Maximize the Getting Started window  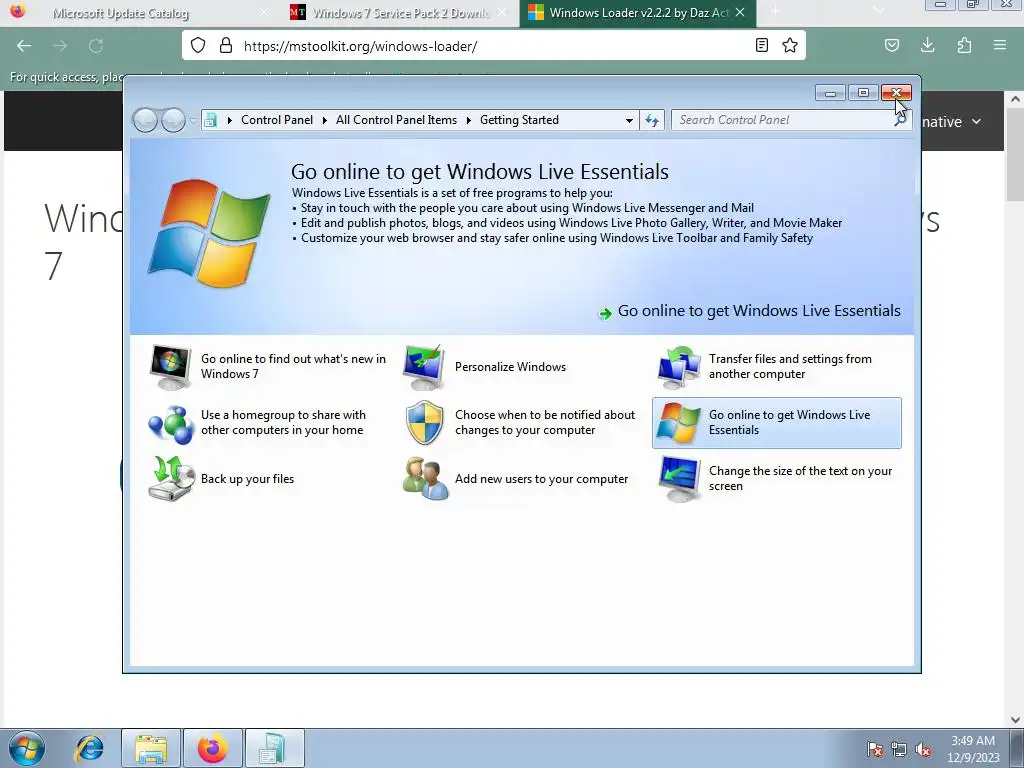(x=863, y=93)
